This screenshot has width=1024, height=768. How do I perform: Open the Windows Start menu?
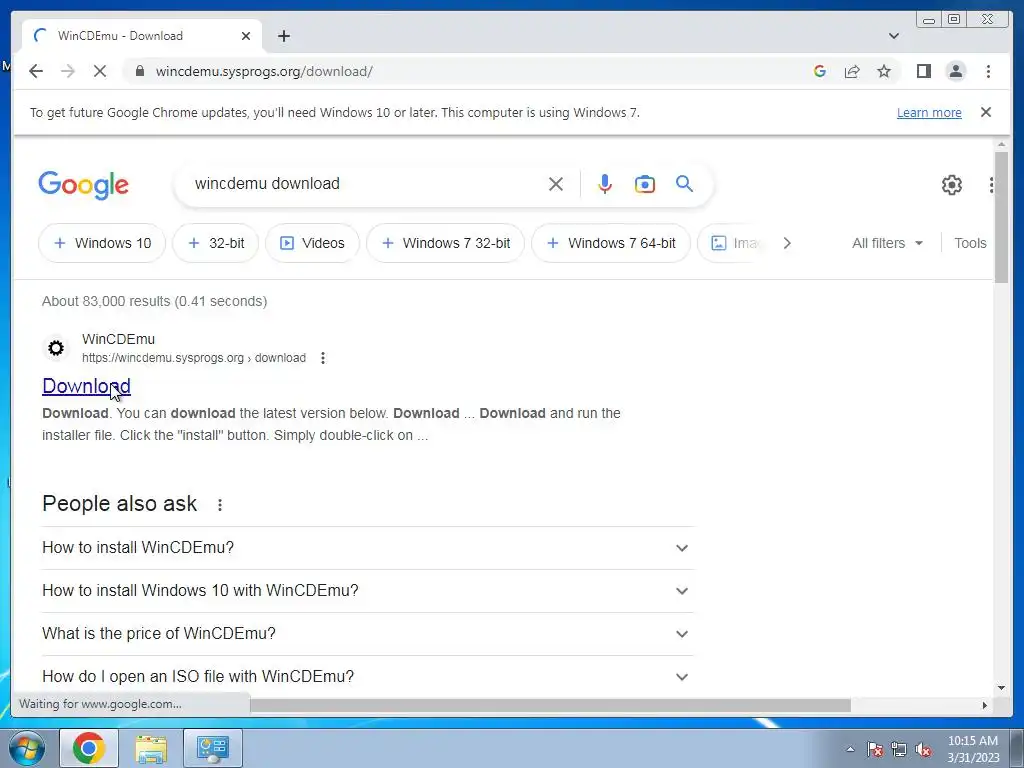pyautogui.click(x=27, y=748)
